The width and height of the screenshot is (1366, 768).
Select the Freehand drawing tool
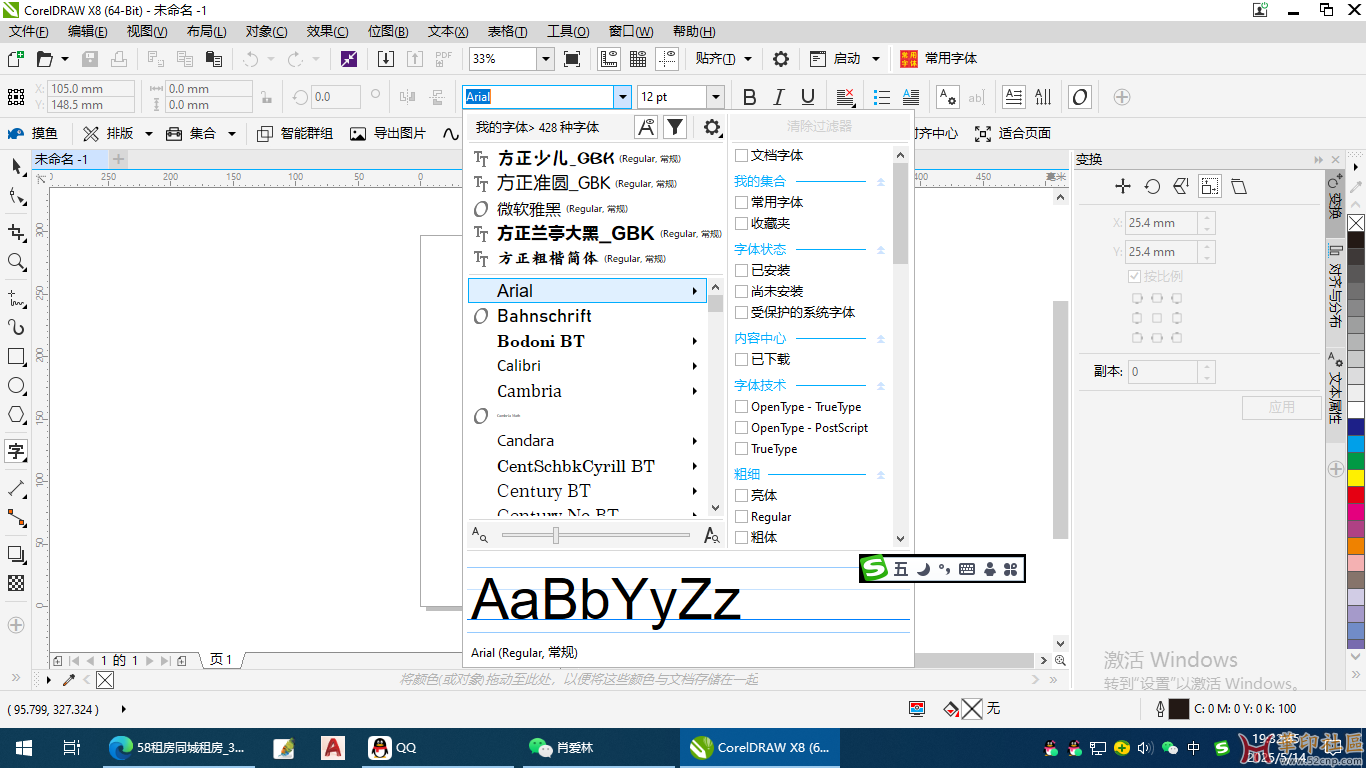[x=17, y=298]
